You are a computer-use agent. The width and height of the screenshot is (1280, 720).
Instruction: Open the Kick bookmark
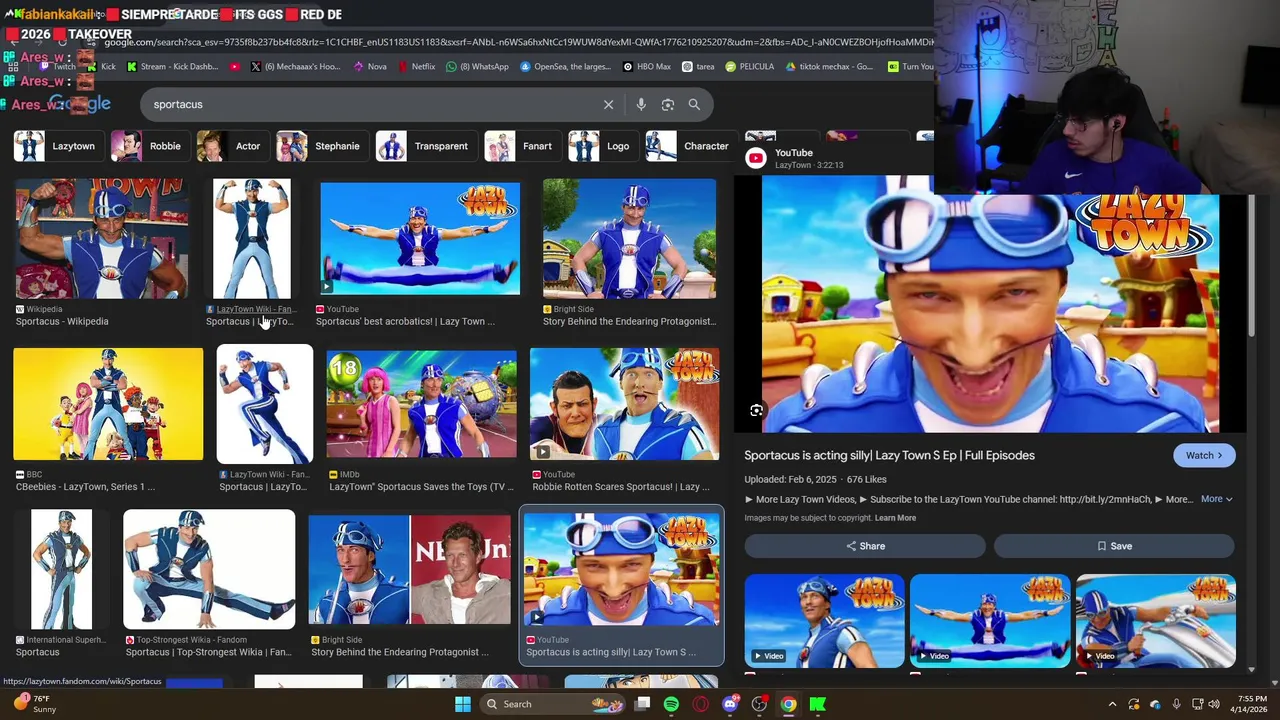pyautogui.click(x=101, y=67)
